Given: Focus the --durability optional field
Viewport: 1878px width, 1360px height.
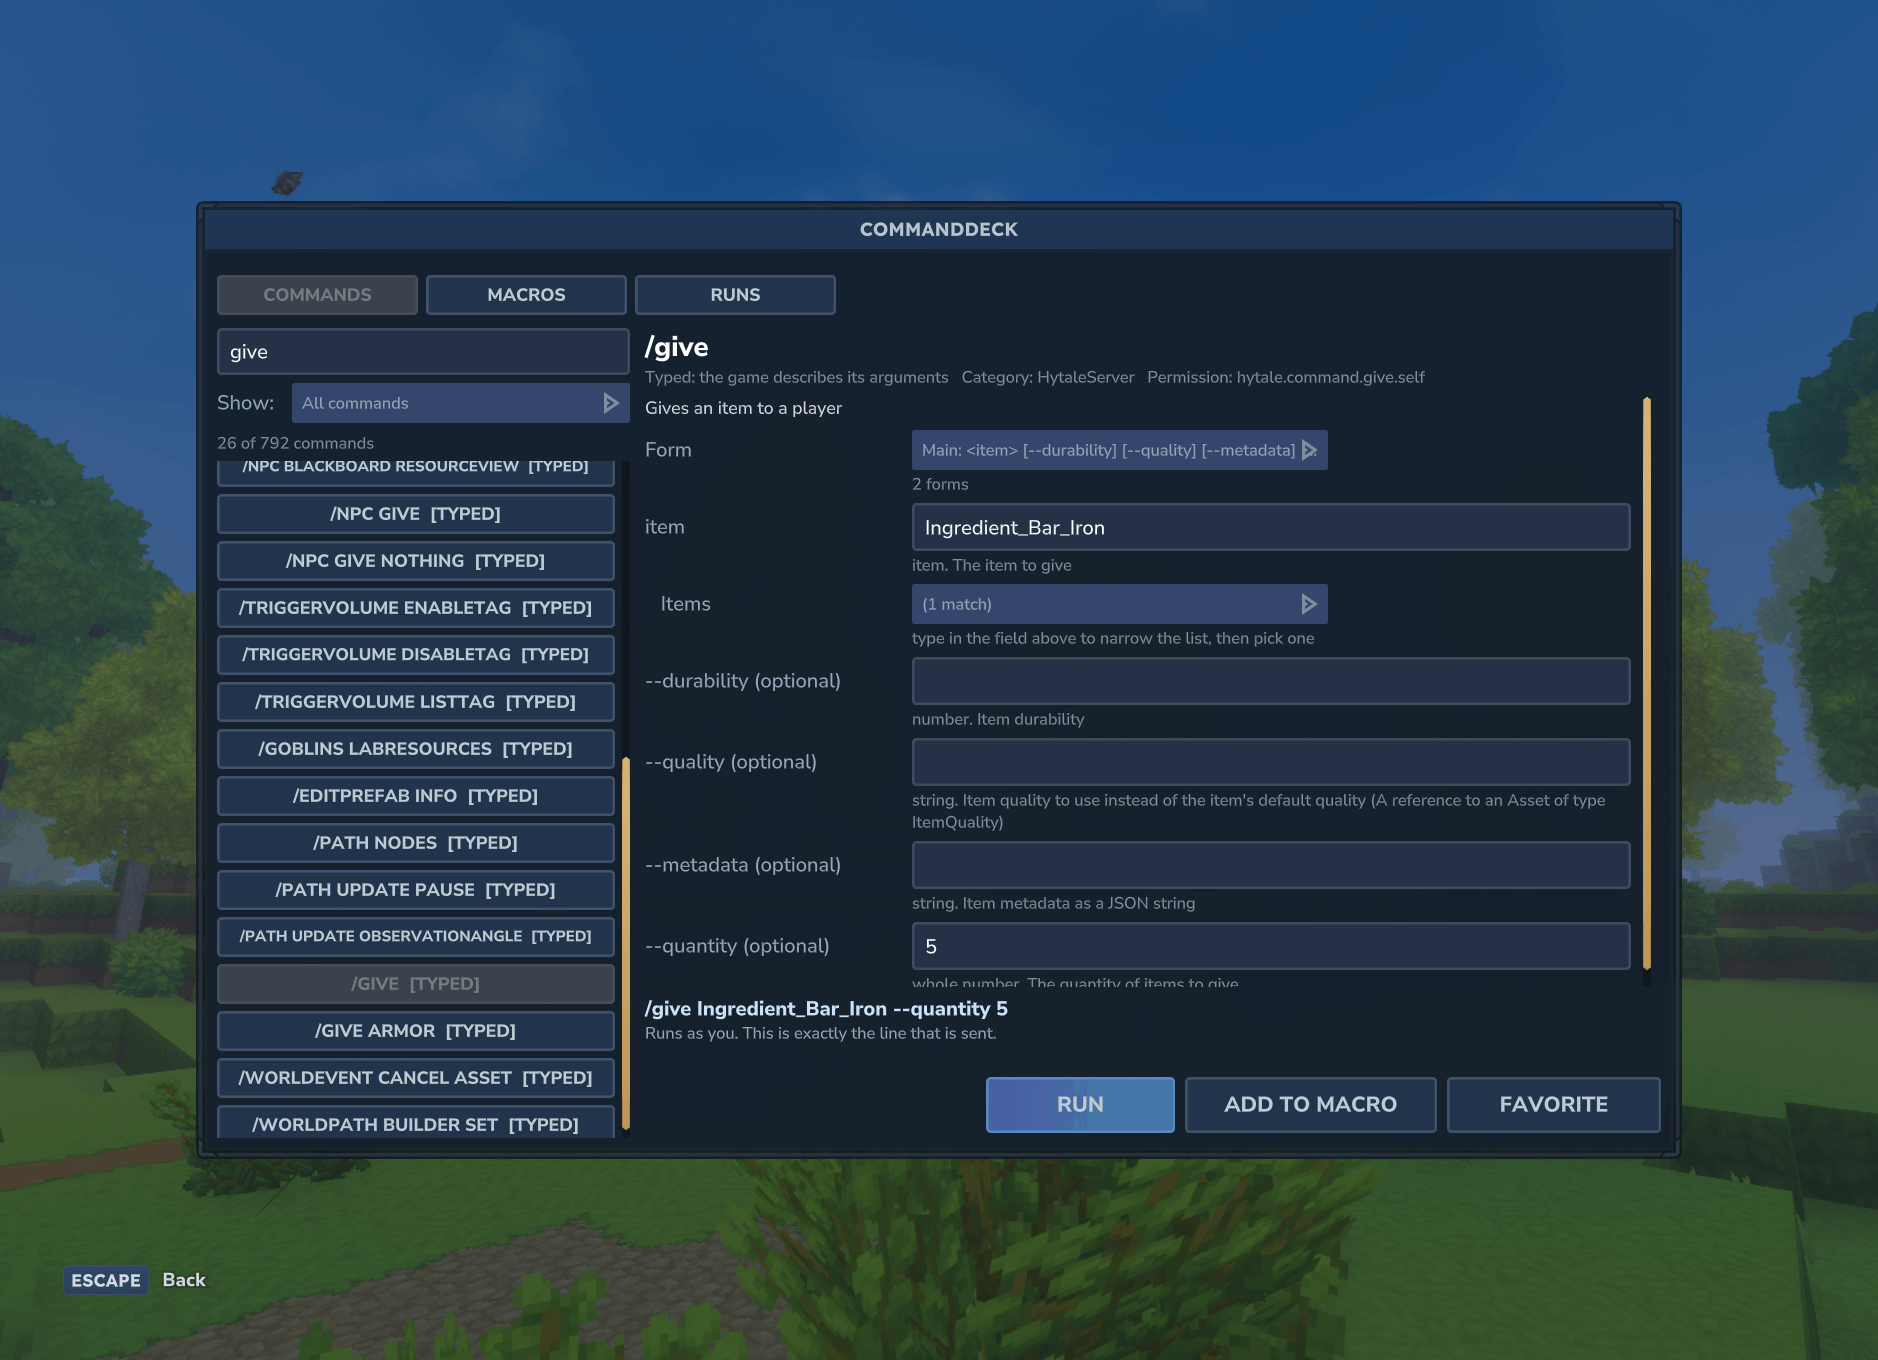Looking at the screenshot, I should (x=1271, y=681).
